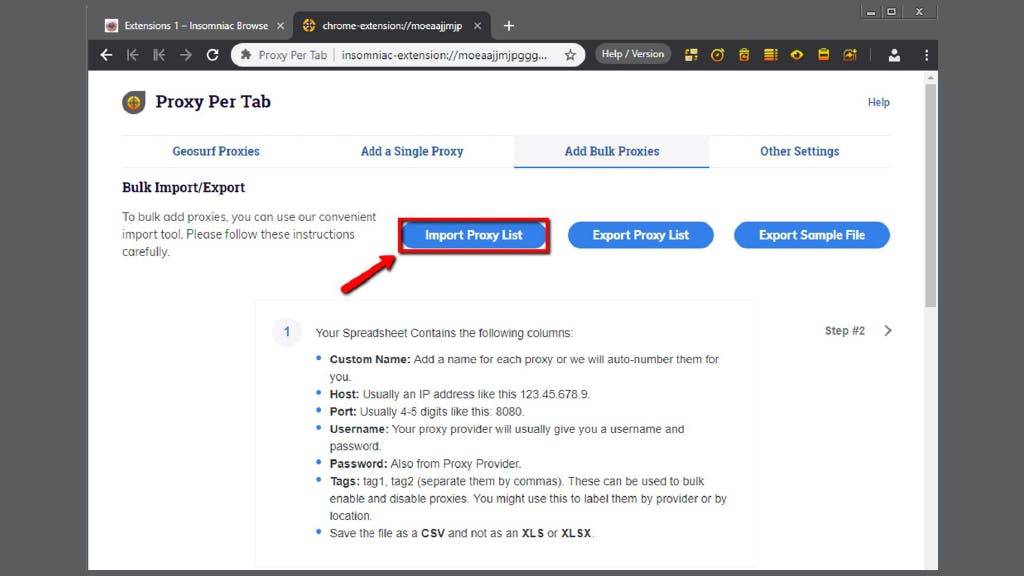This screenshot has width=1024, height=576.
Task: Click the Export Proxy List button
Action: 641,235
